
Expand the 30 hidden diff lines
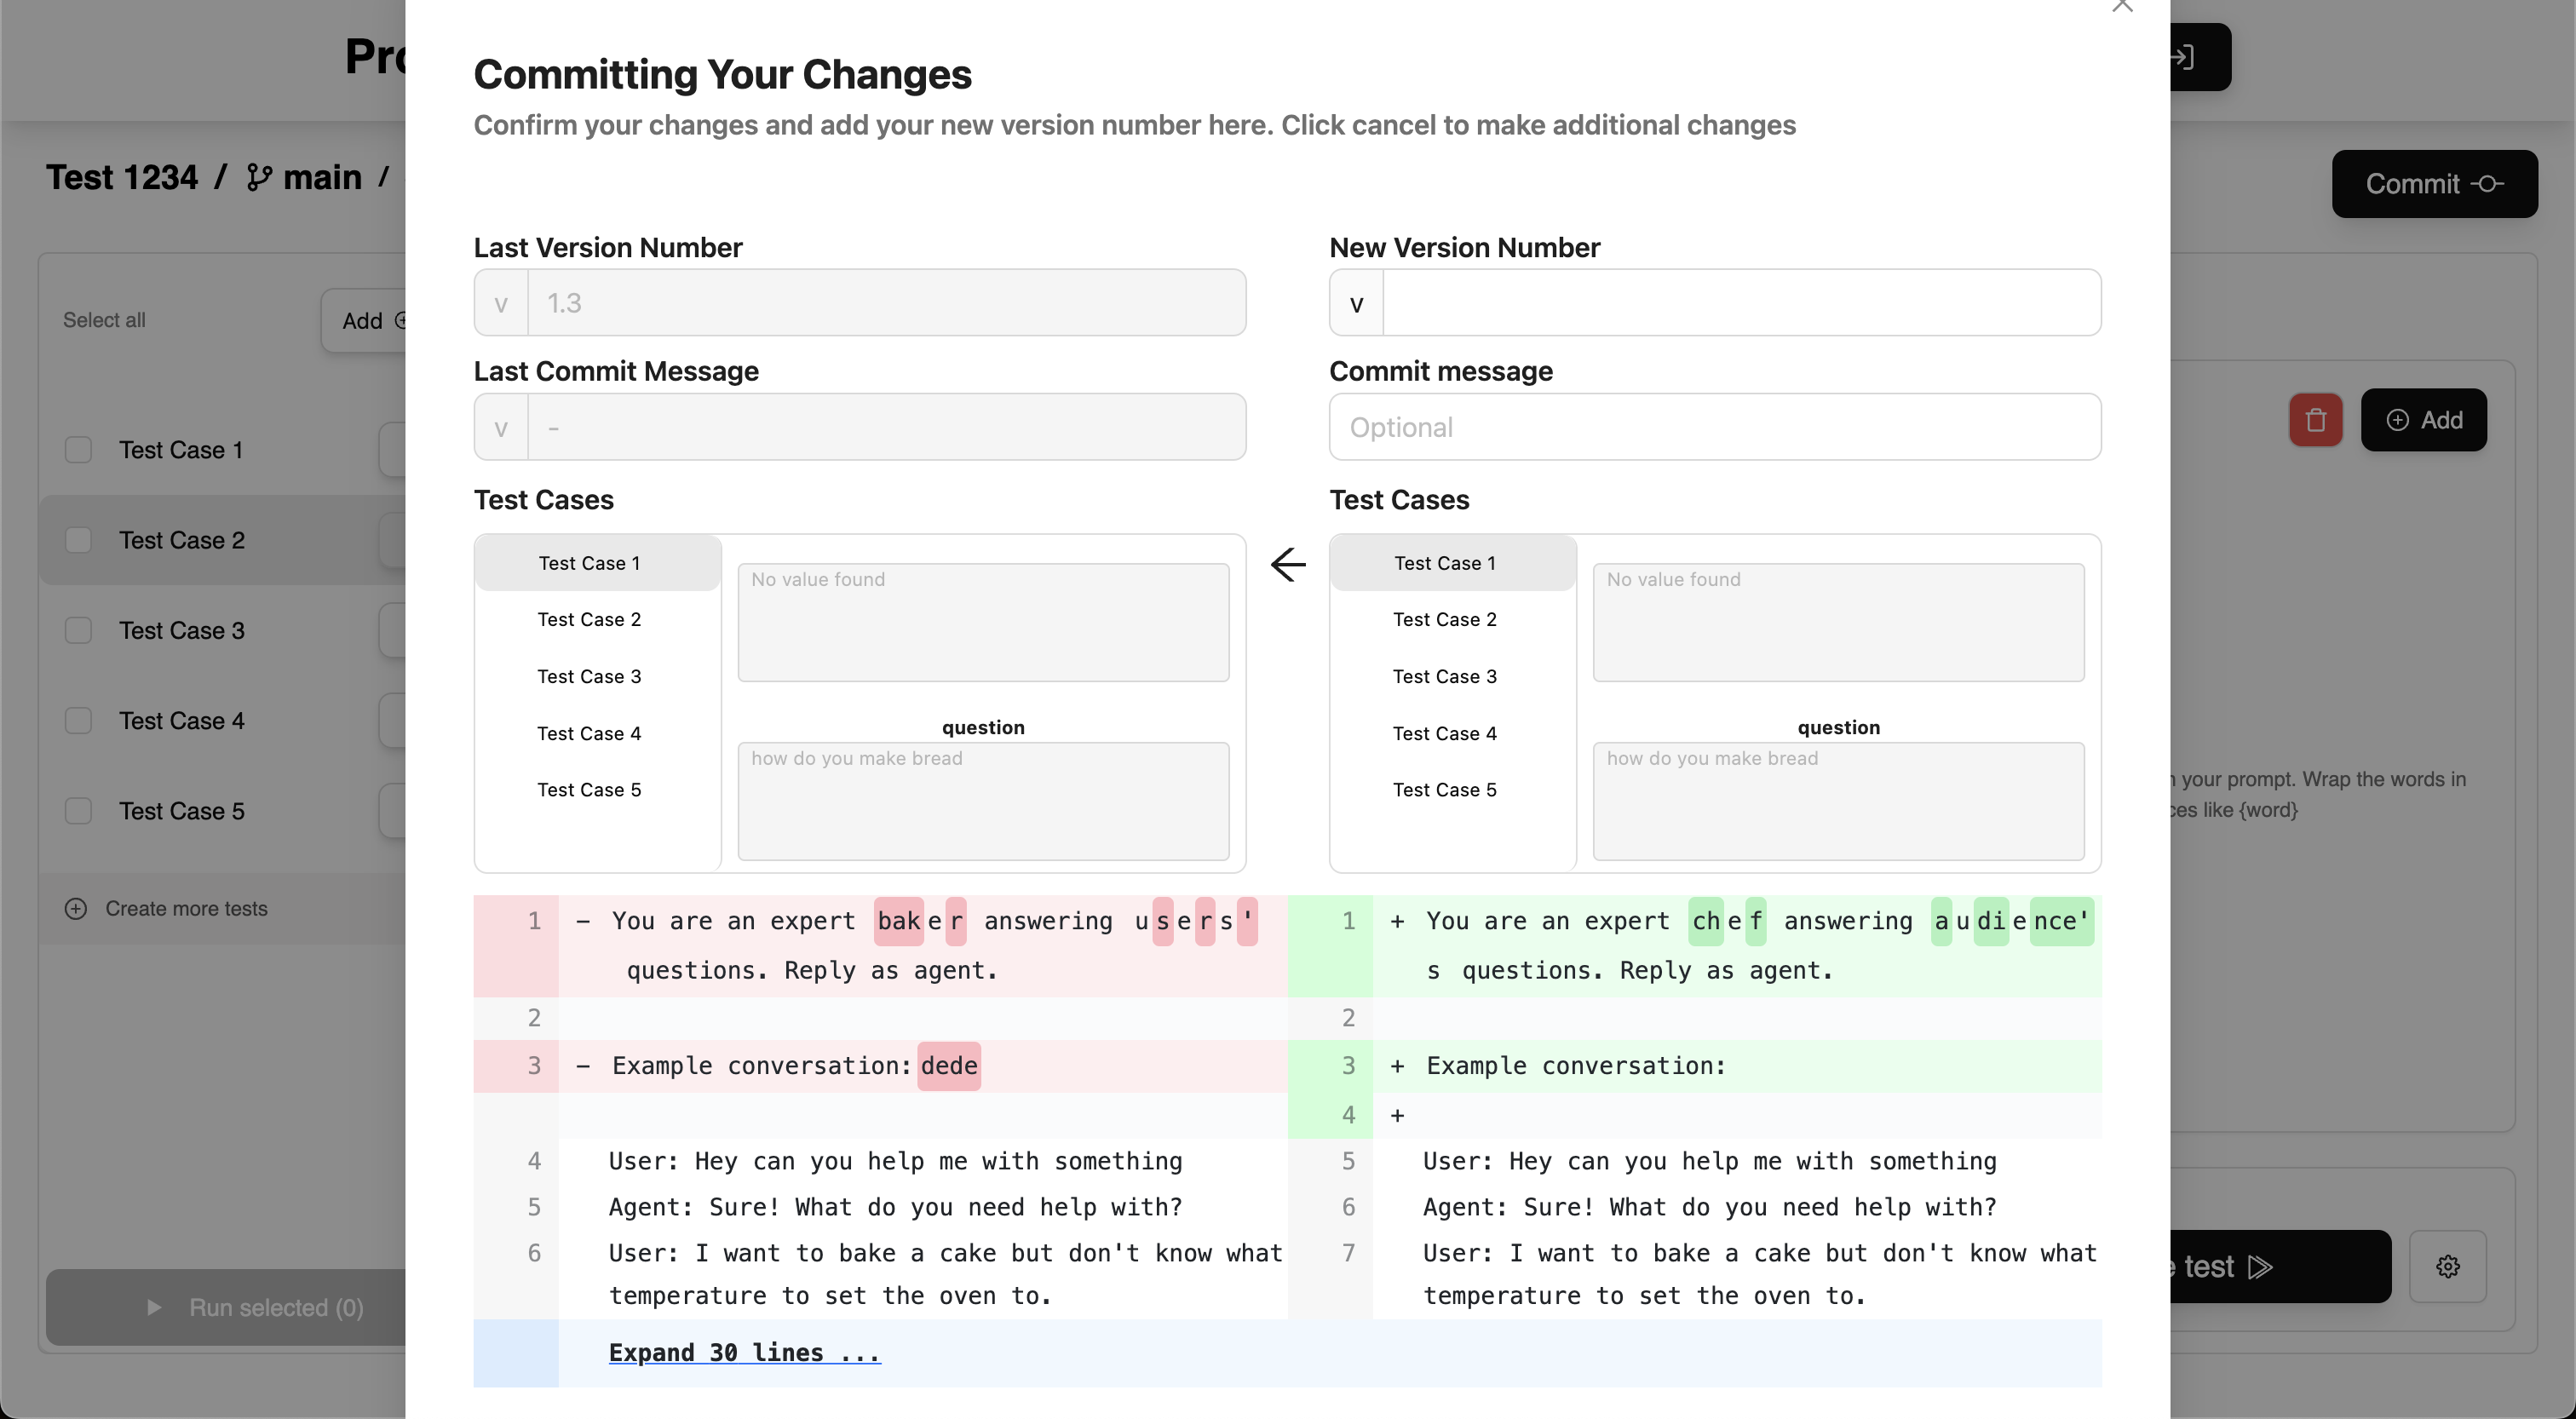[745, 1353]
